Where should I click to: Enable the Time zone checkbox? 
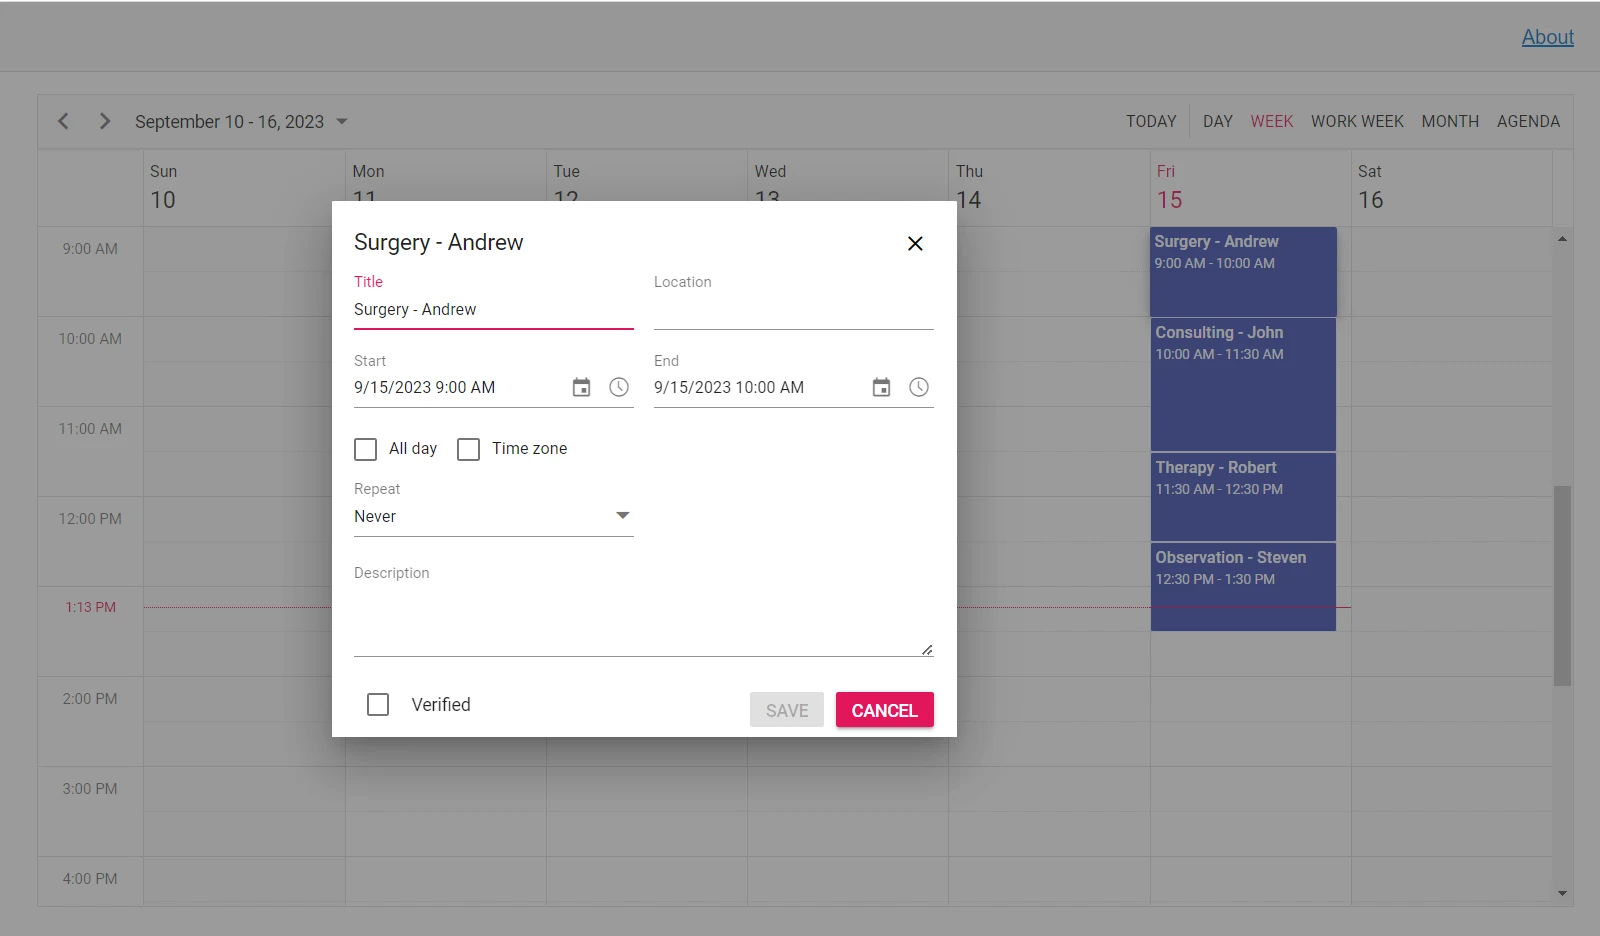(x=468, y=449)
